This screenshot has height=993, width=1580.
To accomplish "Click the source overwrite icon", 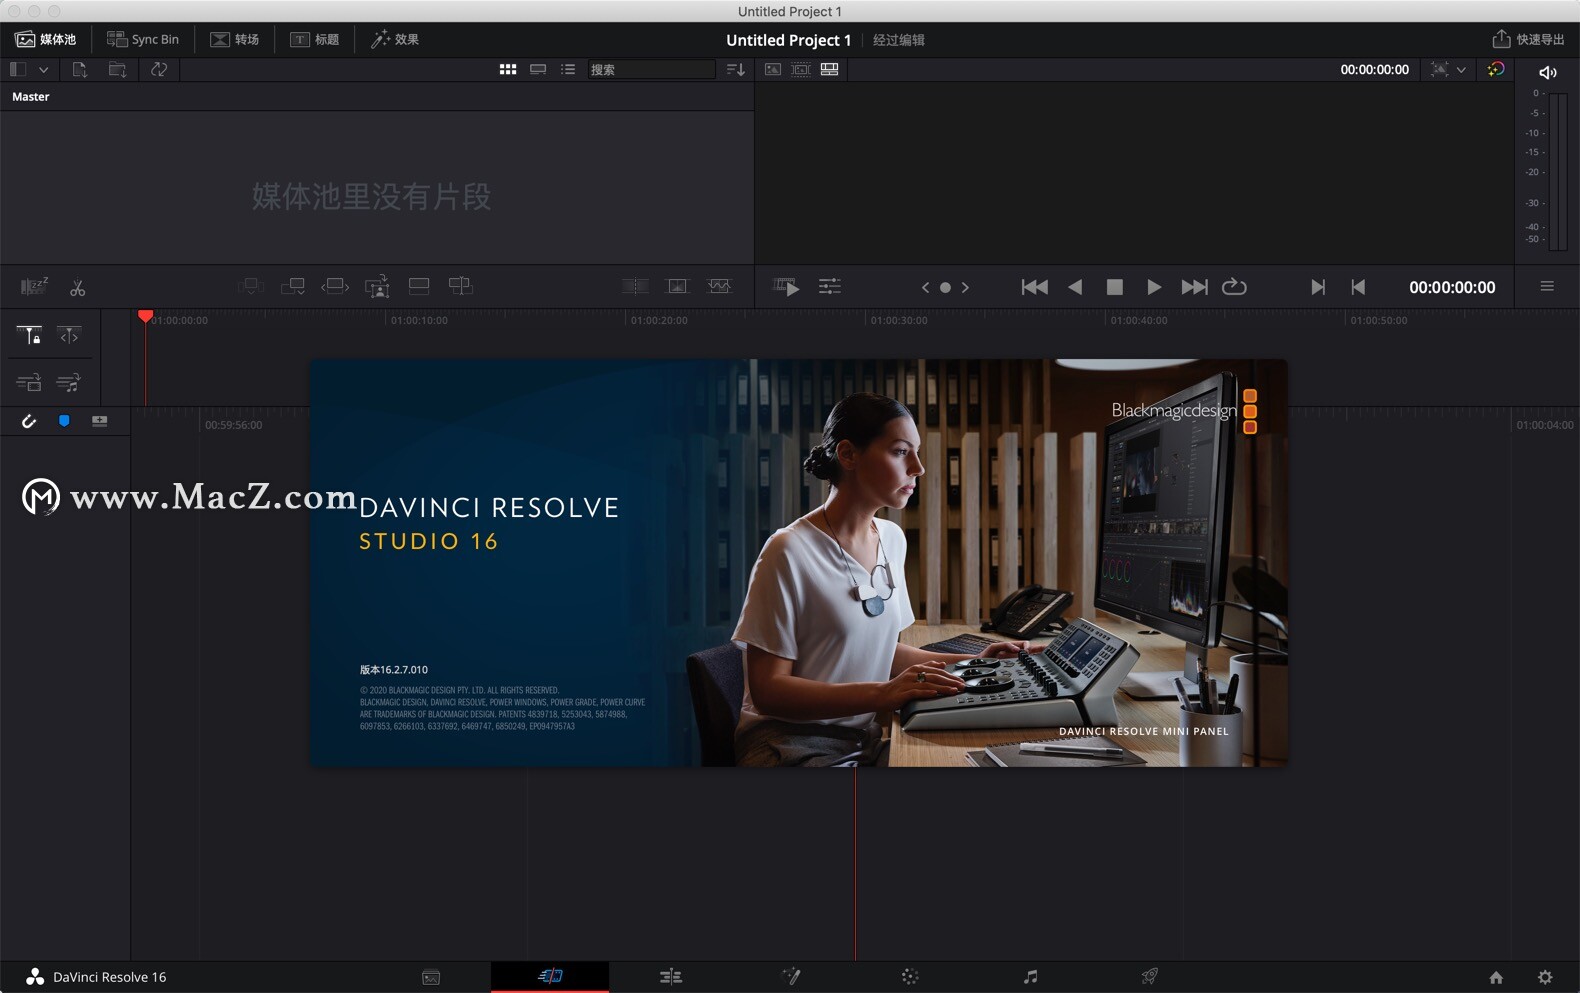I will (460, 286).
